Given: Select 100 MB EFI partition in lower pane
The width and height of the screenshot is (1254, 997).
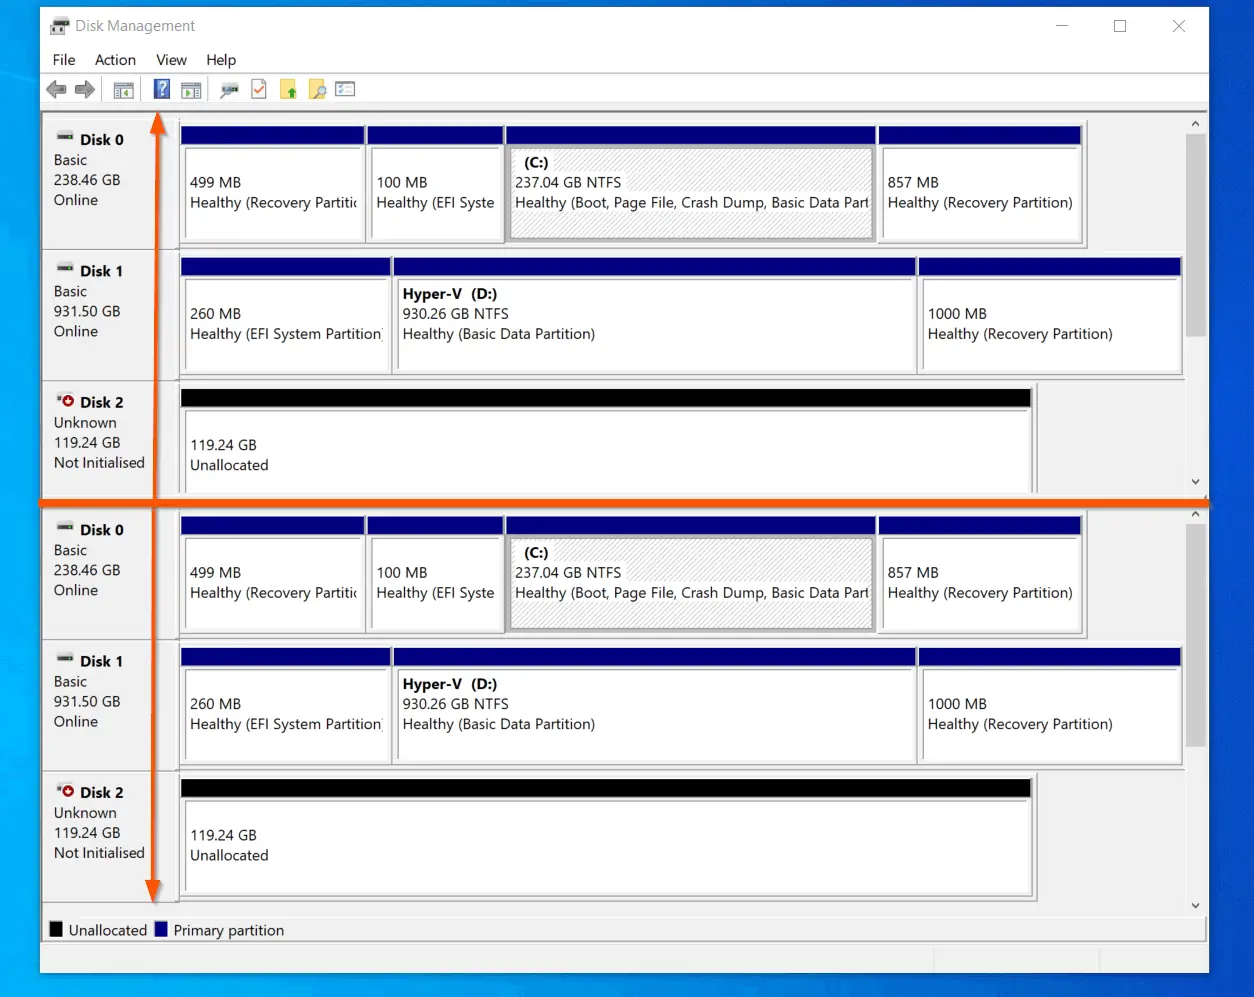Looking at the screenshot, I should 435,574.
